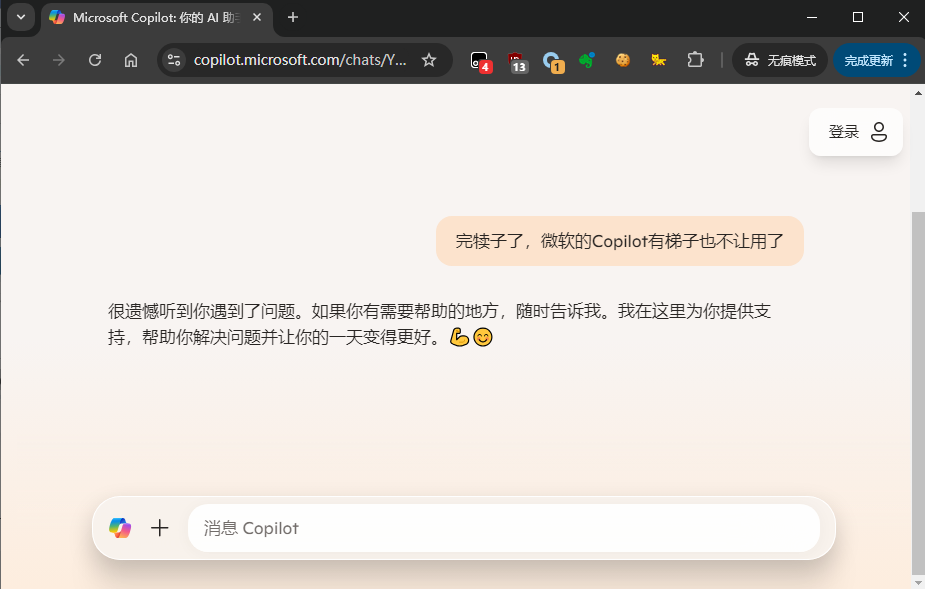Click the plus icon beside message box

click(159, 528)
